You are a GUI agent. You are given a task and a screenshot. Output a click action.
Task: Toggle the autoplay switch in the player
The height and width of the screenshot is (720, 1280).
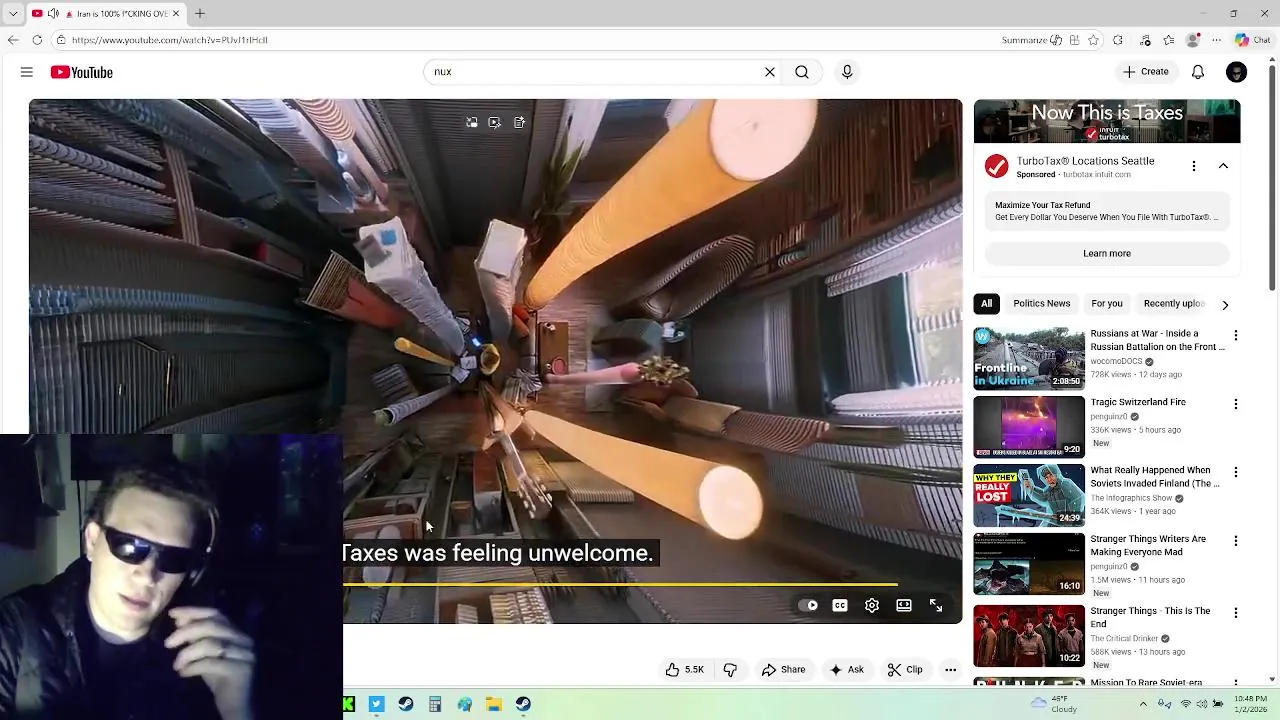tap(808, 605)
